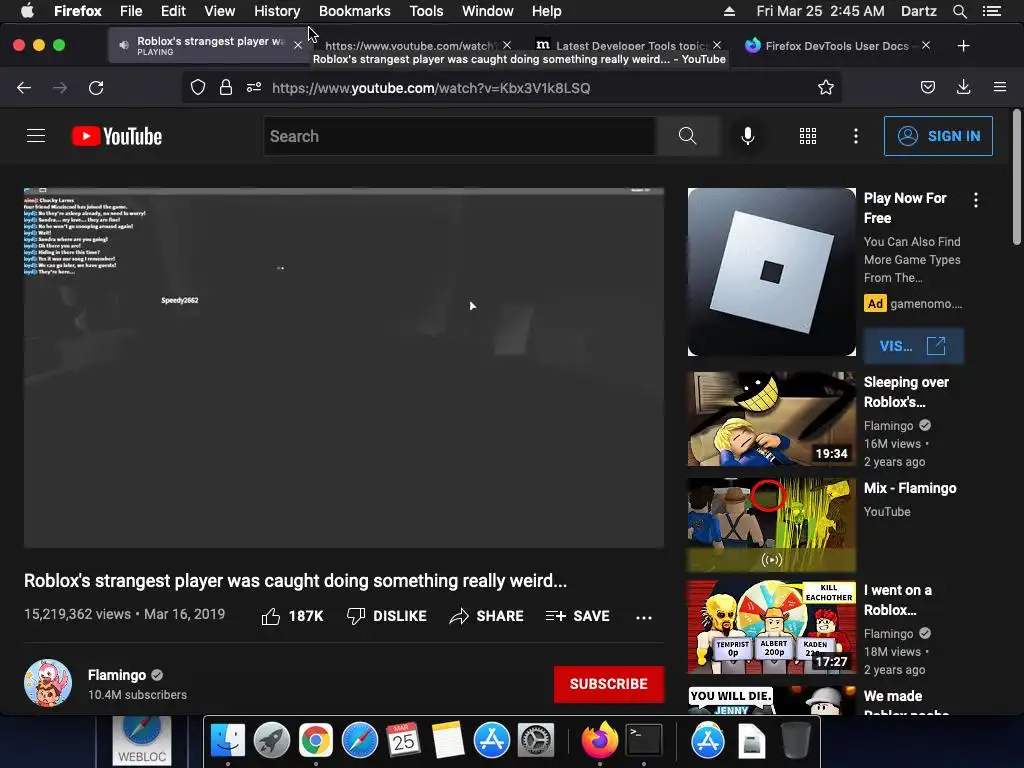The height and width of the screenshot is (768, 1024).
Task: Open the SHARE option for the video
Action: click(x=487, y=616)
